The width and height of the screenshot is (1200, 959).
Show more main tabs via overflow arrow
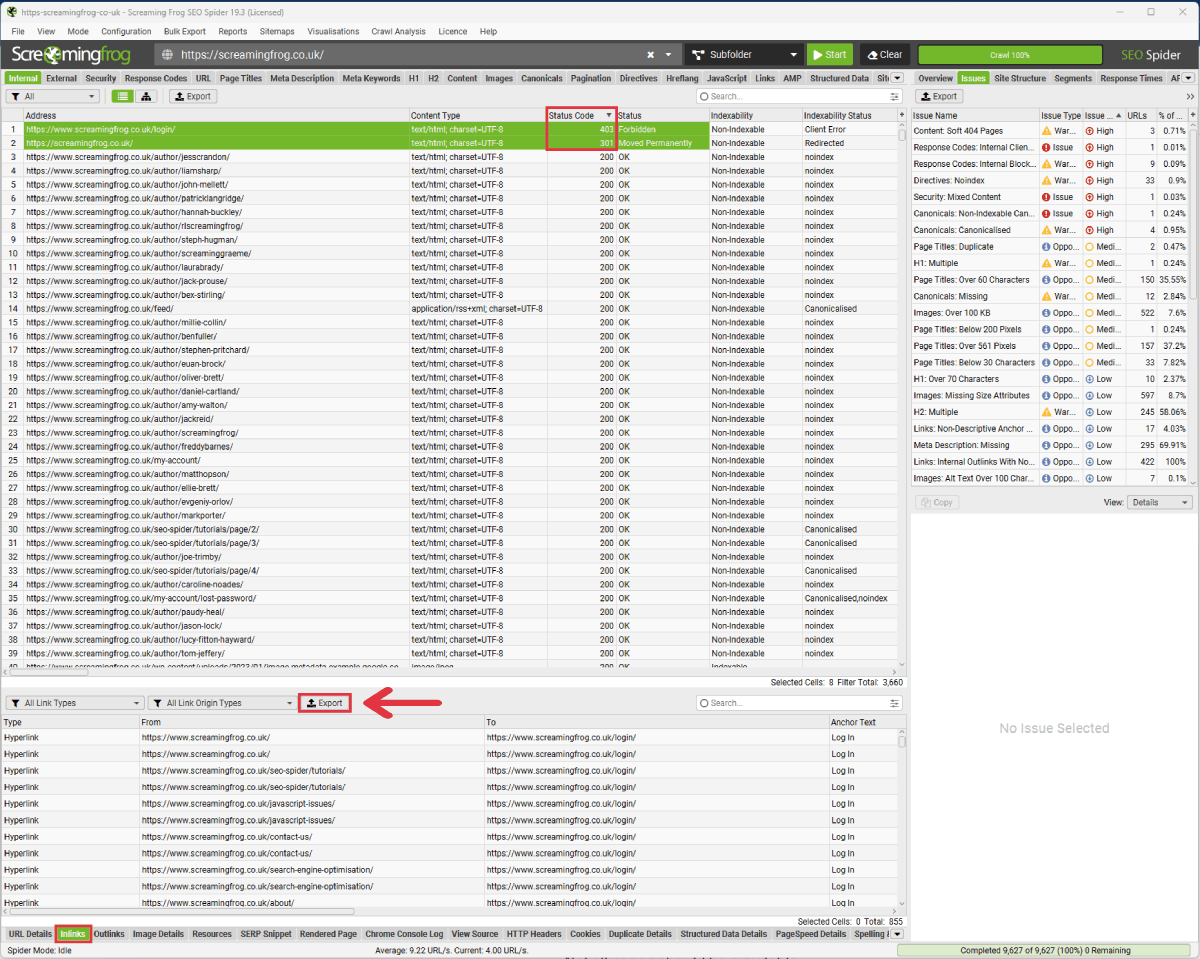(x=897, y=78)
